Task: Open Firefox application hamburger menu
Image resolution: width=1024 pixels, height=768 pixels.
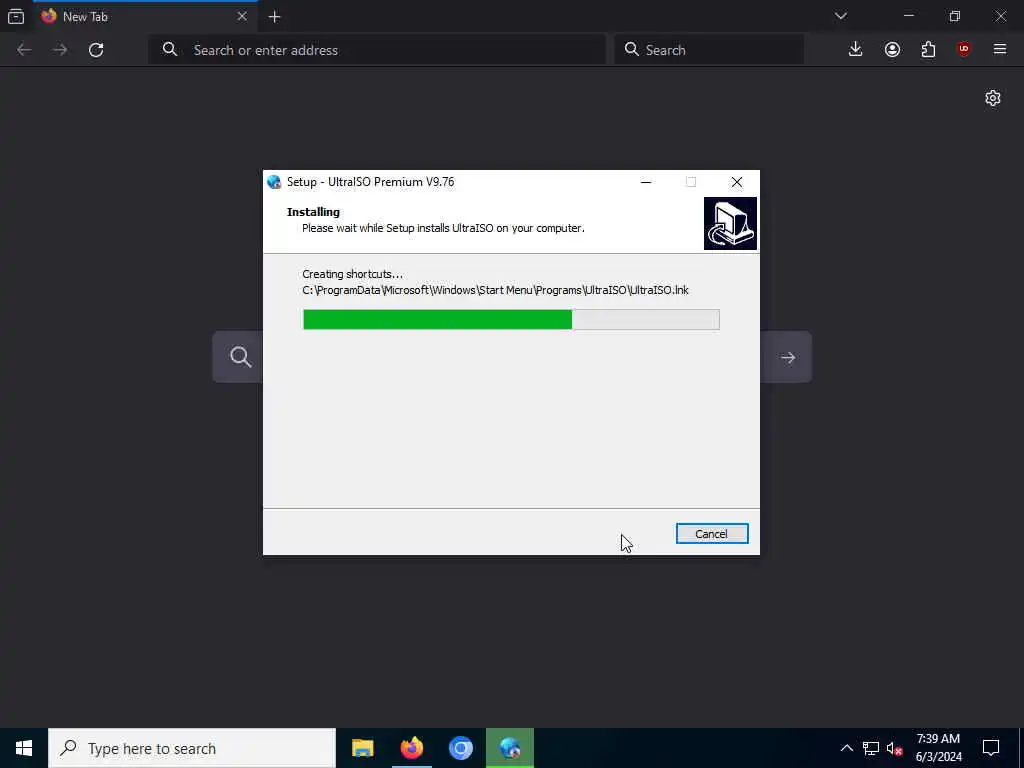Action: click(x=1000, y=50)
